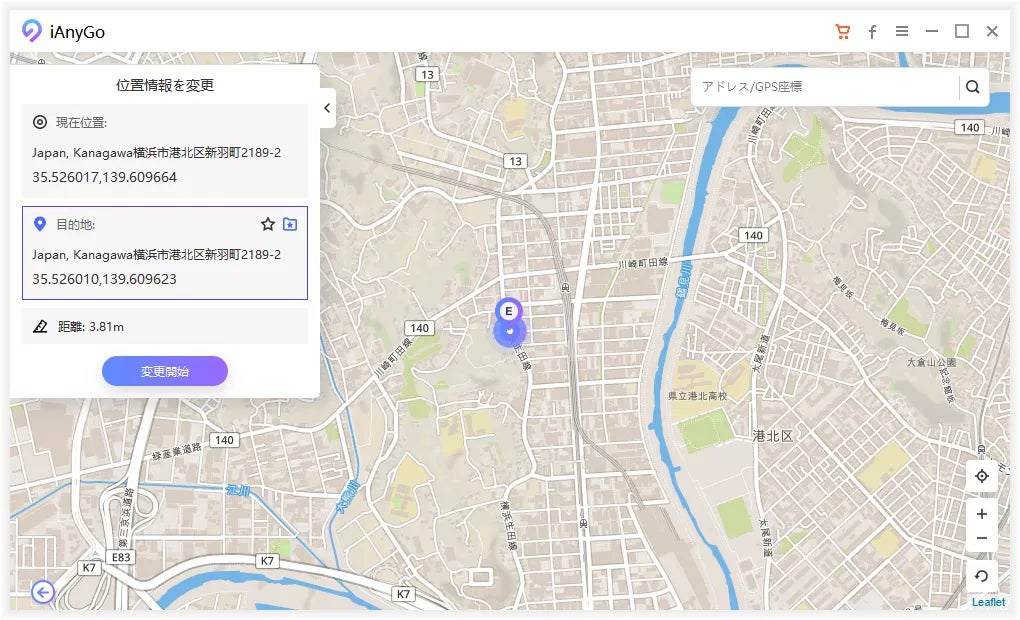Click the back arrow icon
This screenshot has width=1020, height=620.
(x=43, y=593)
